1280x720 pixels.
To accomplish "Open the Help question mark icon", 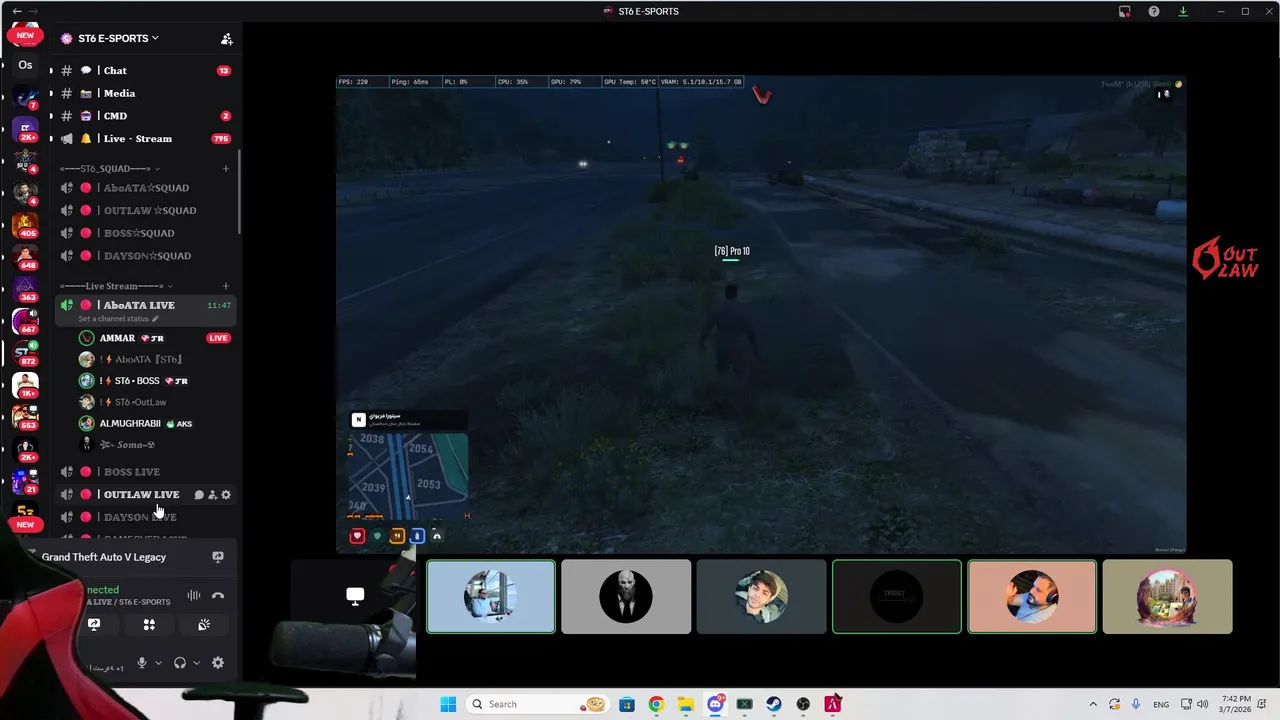I will [x=1154, y=11].
